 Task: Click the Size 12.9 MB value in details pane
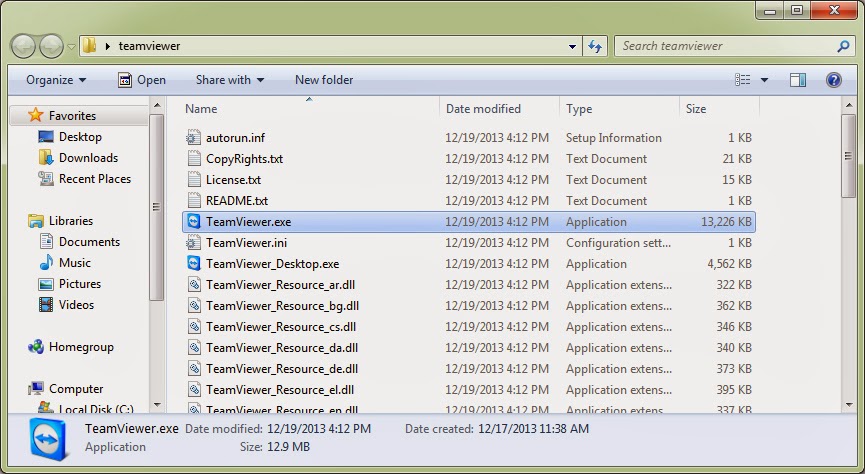pos(289,446)
